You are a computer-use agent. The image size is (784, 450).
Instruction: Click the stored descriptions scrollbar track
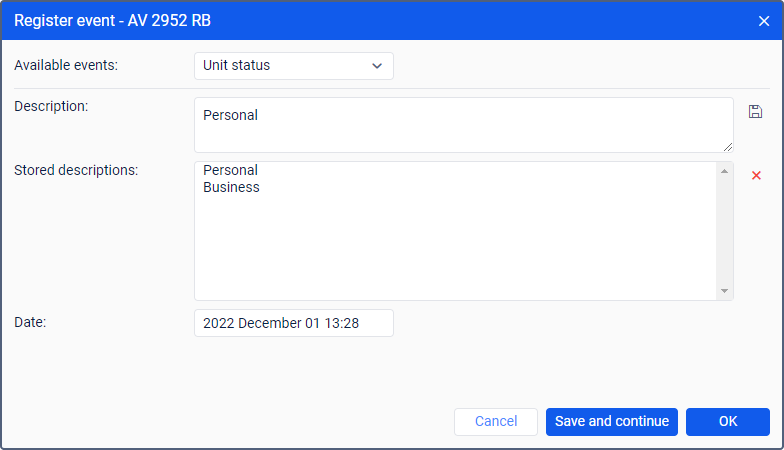[724, 230]
